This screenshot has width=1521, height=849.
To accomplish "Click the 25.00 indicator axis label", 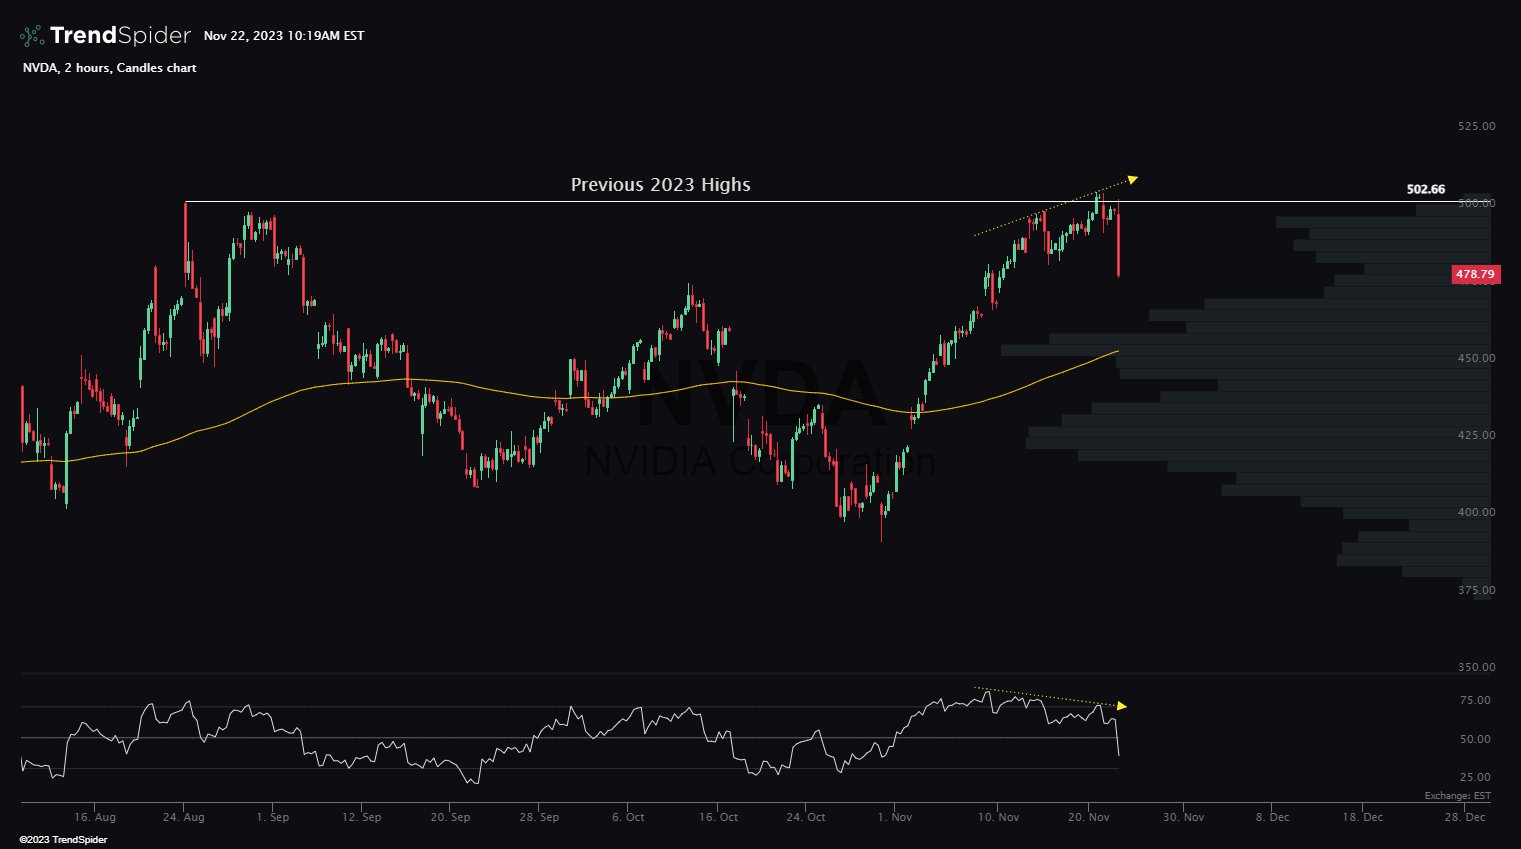I will click(1476, 777).
